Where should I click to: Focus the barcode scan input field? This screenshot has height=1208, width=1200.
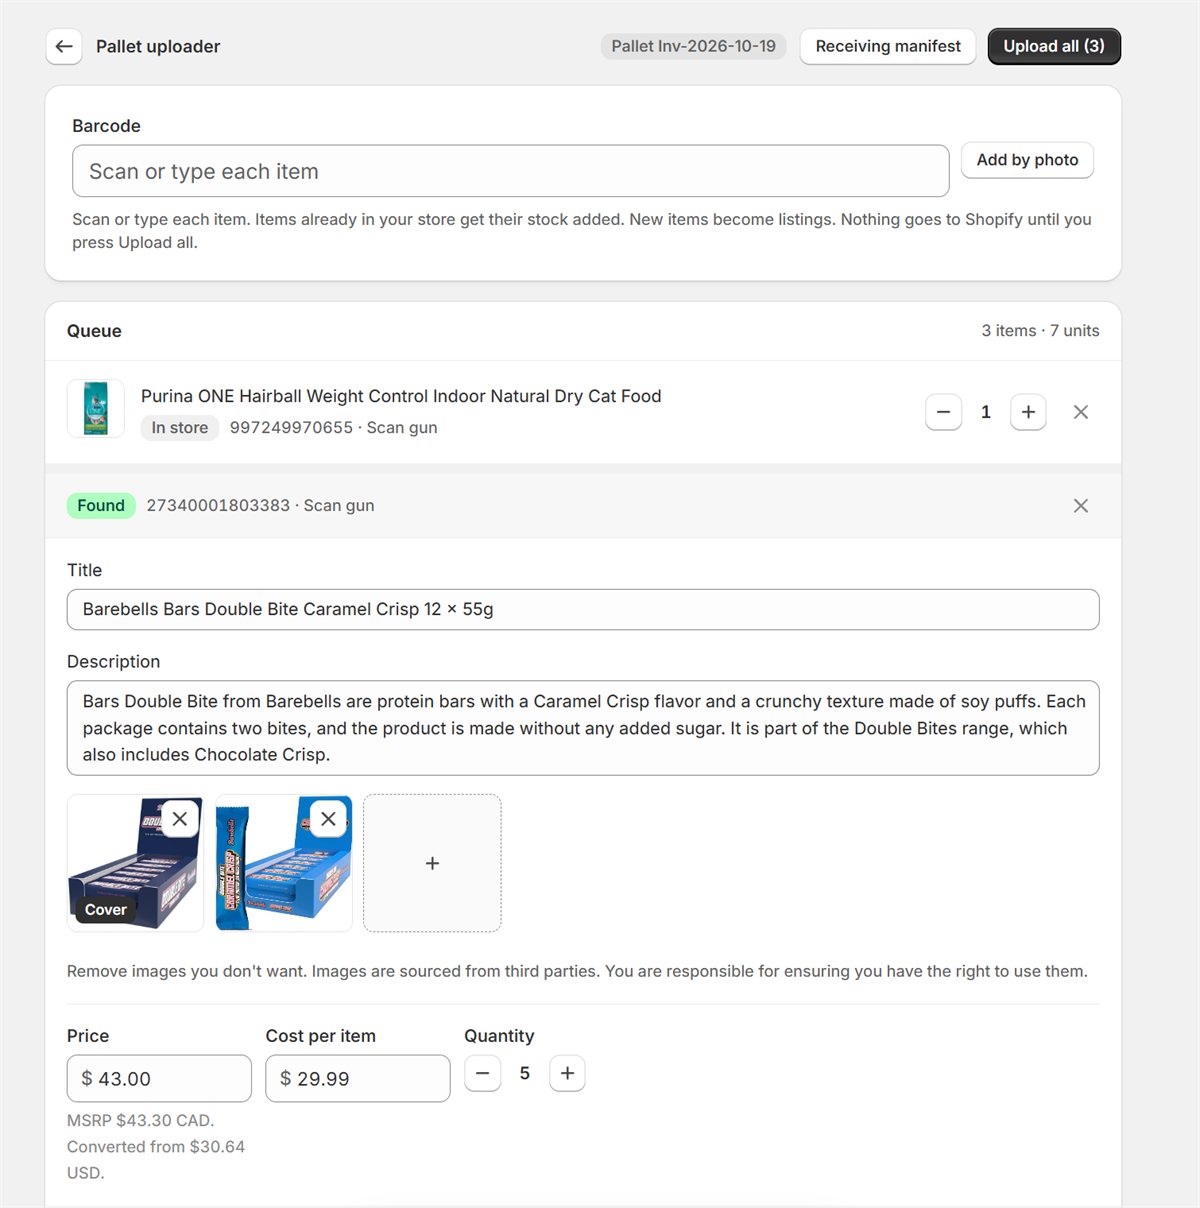point(510,171)
